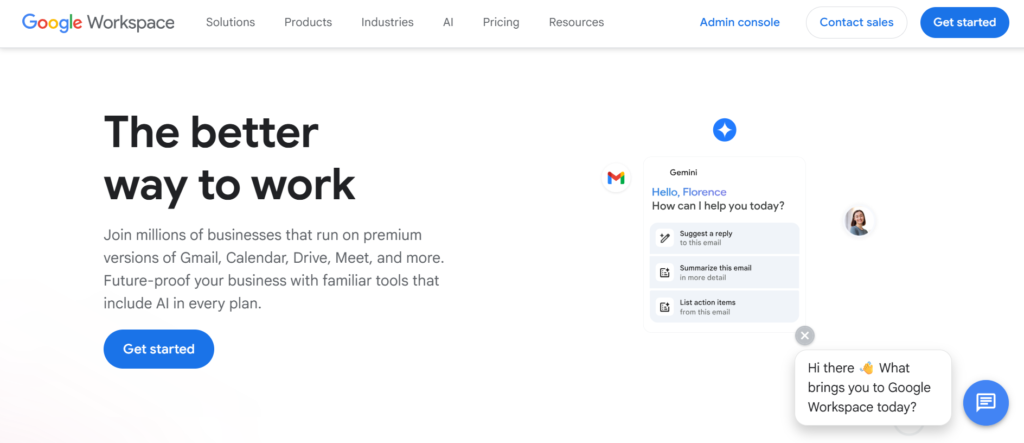Click the 'Hi there' chat message bubble
The width and height of the screenshot is (1024, 443).
tap(872, 387)
